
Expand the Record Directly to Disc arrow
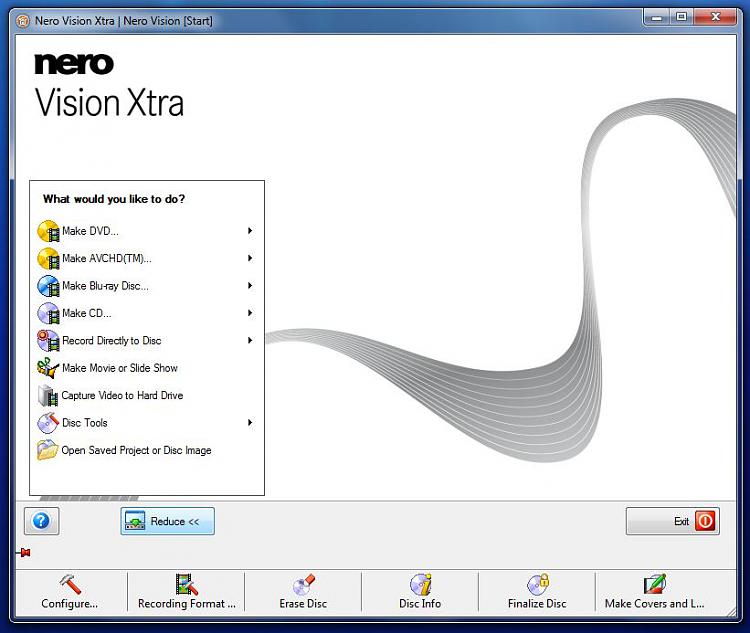coord(250,341)
